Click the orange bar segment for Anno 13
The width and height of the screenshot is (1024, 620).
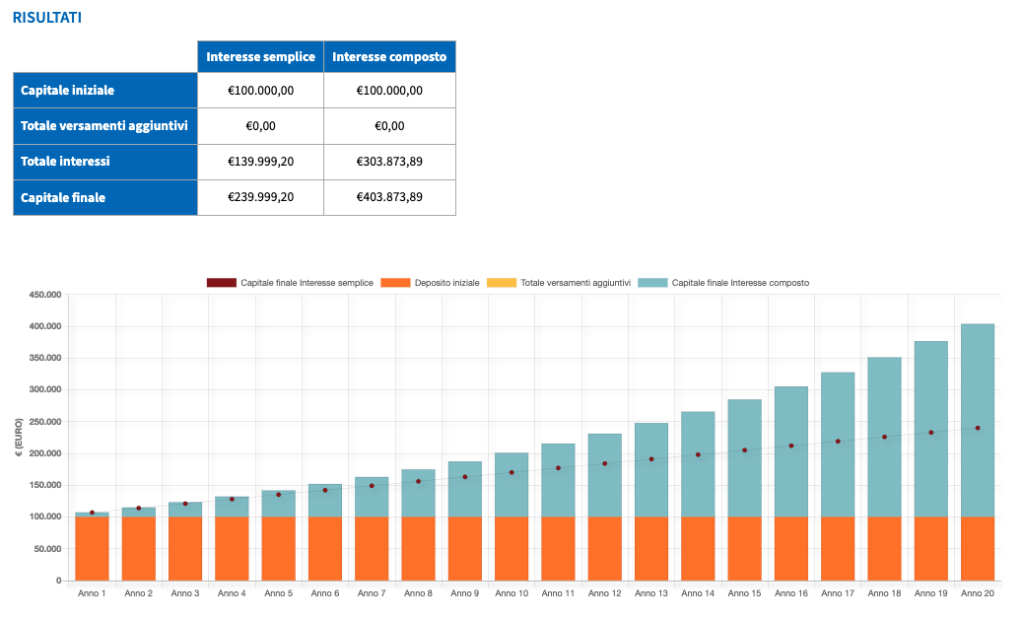tap(651, 548)
